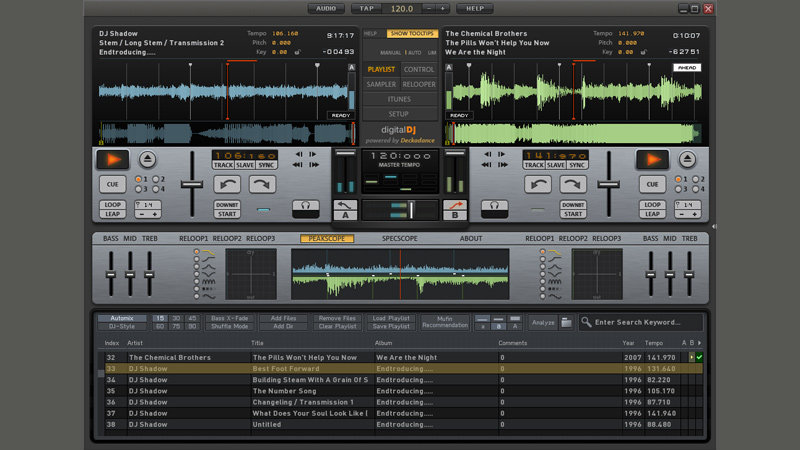Switch to the PLAYLIST tab
800x450 pixels.
(x=381, y=69)
